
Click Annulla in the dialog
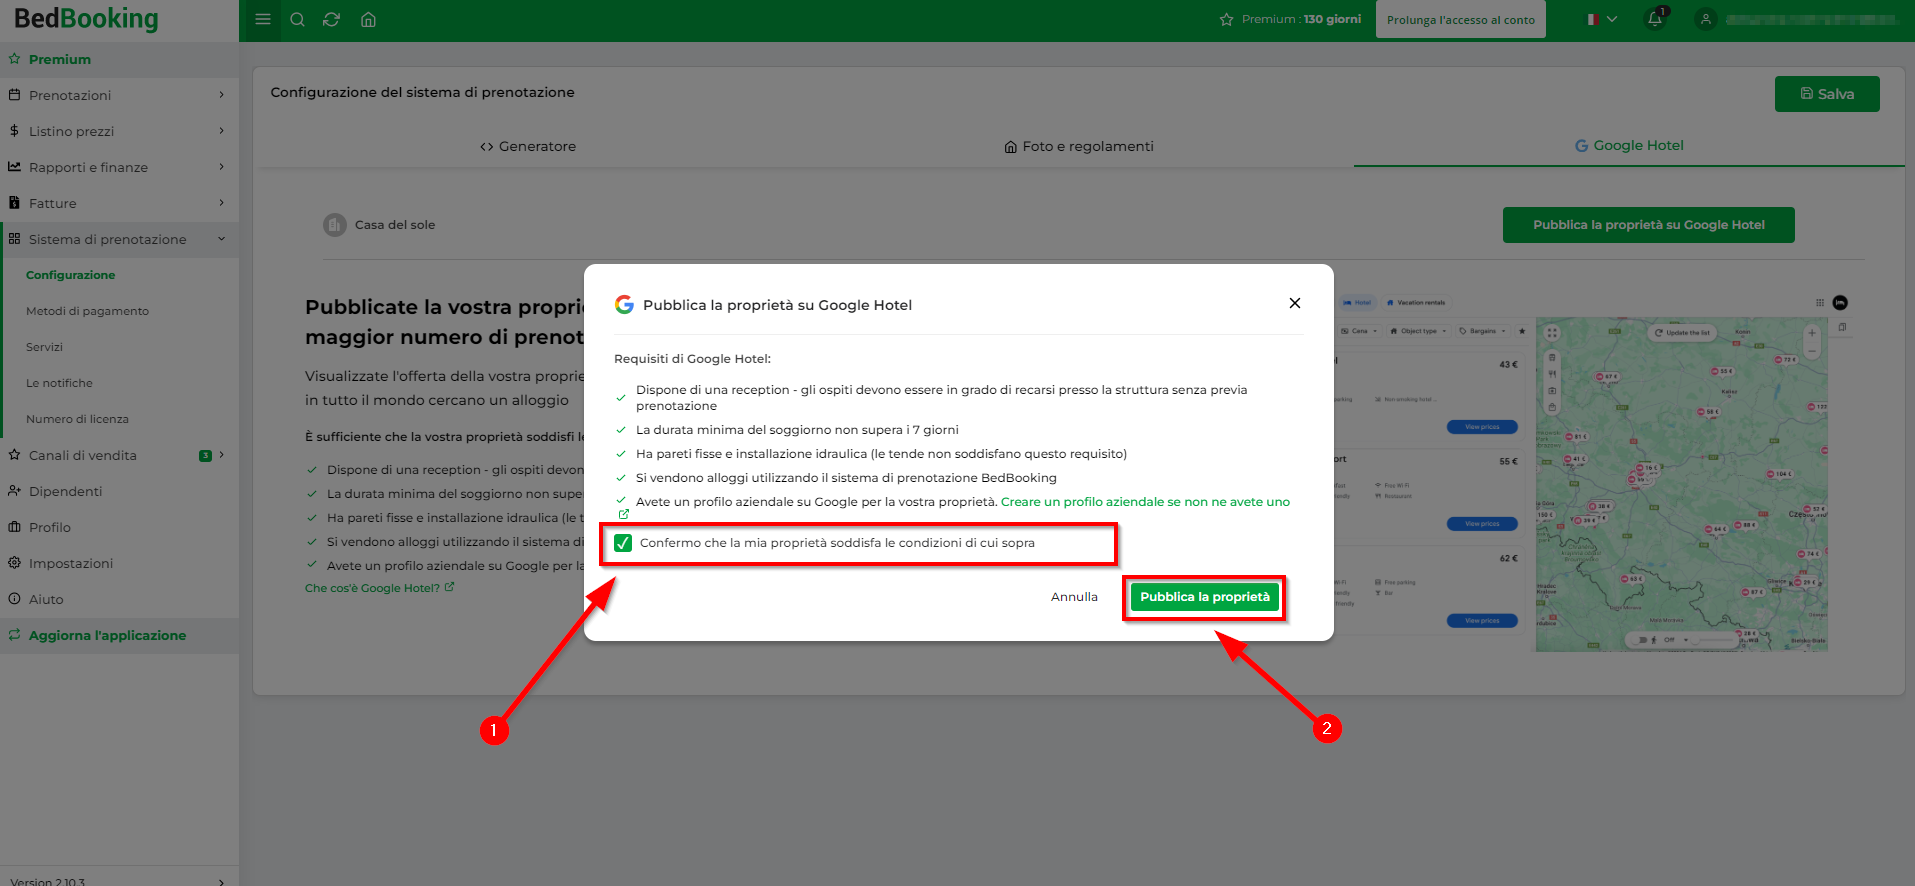(x=1074, y=597)
